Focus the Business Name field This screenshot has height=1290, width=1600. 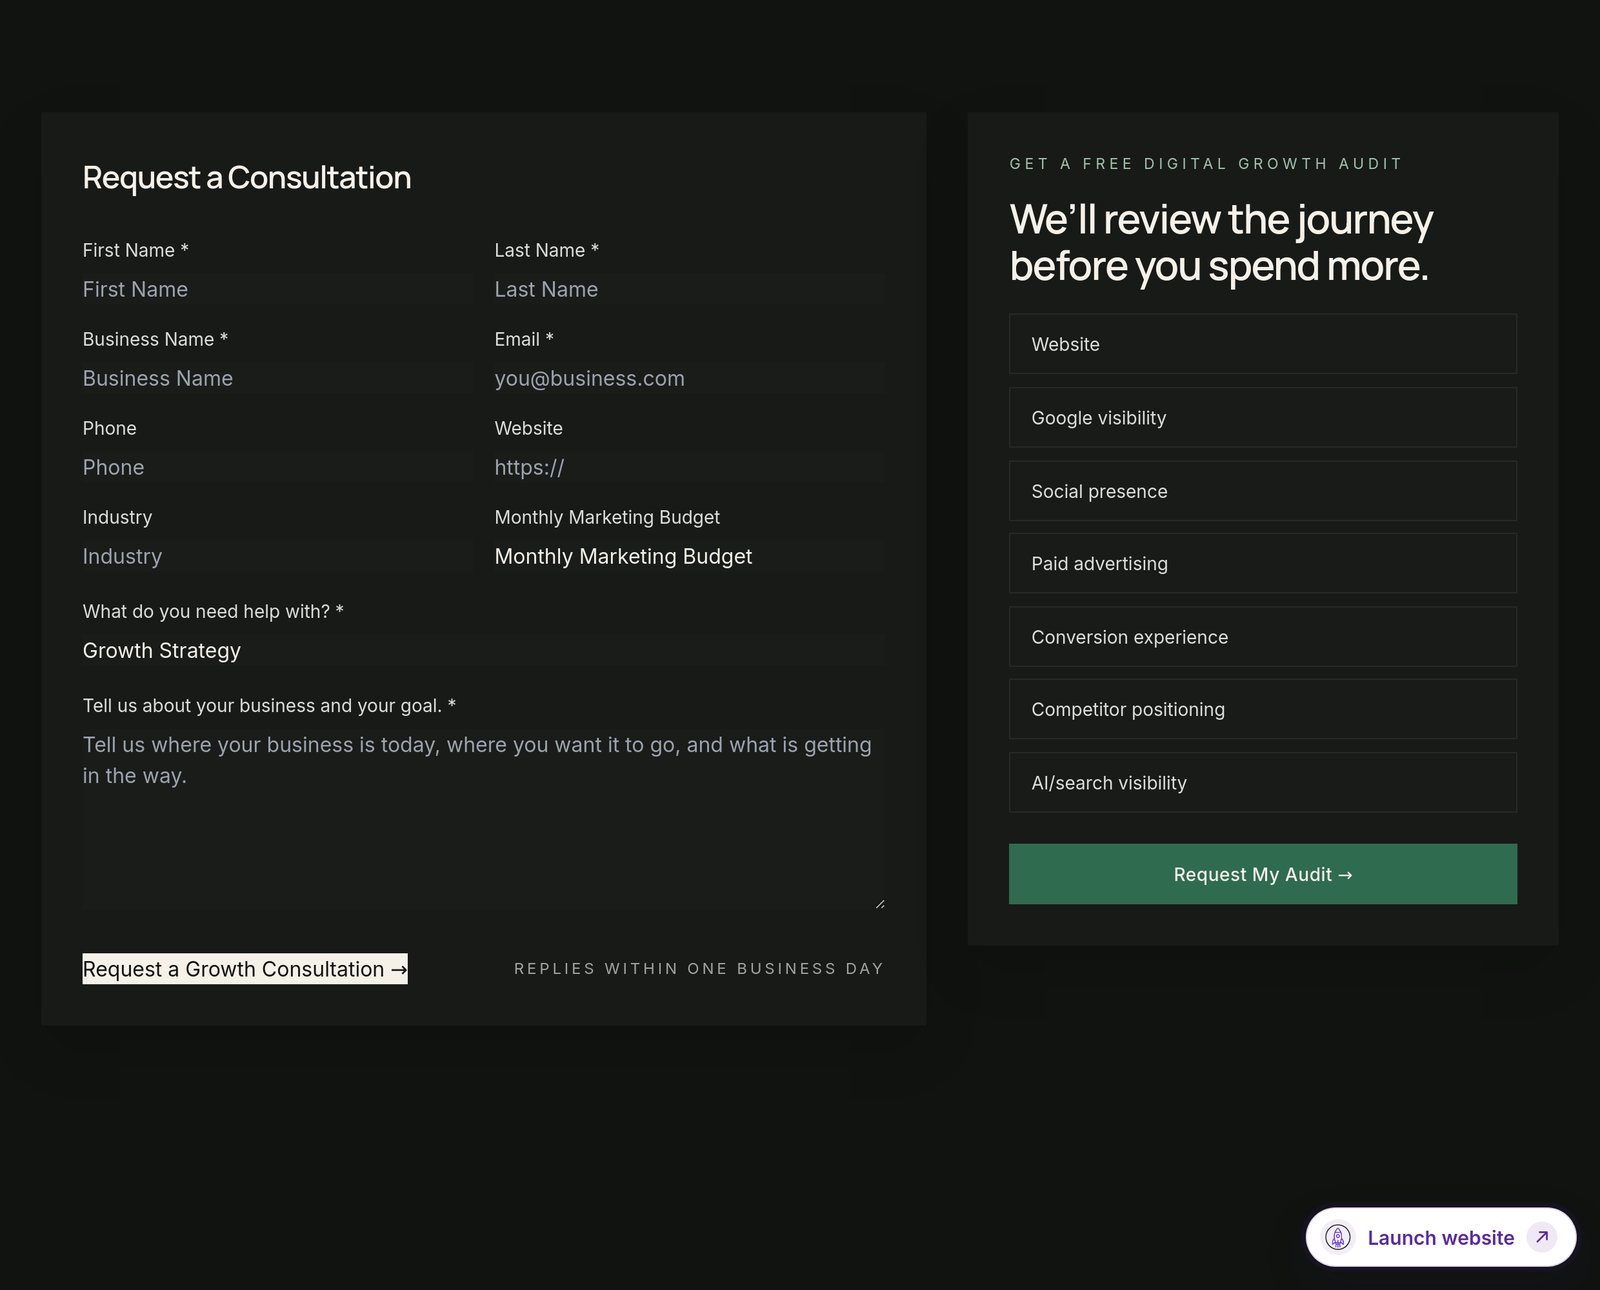[x=277, y=379]
